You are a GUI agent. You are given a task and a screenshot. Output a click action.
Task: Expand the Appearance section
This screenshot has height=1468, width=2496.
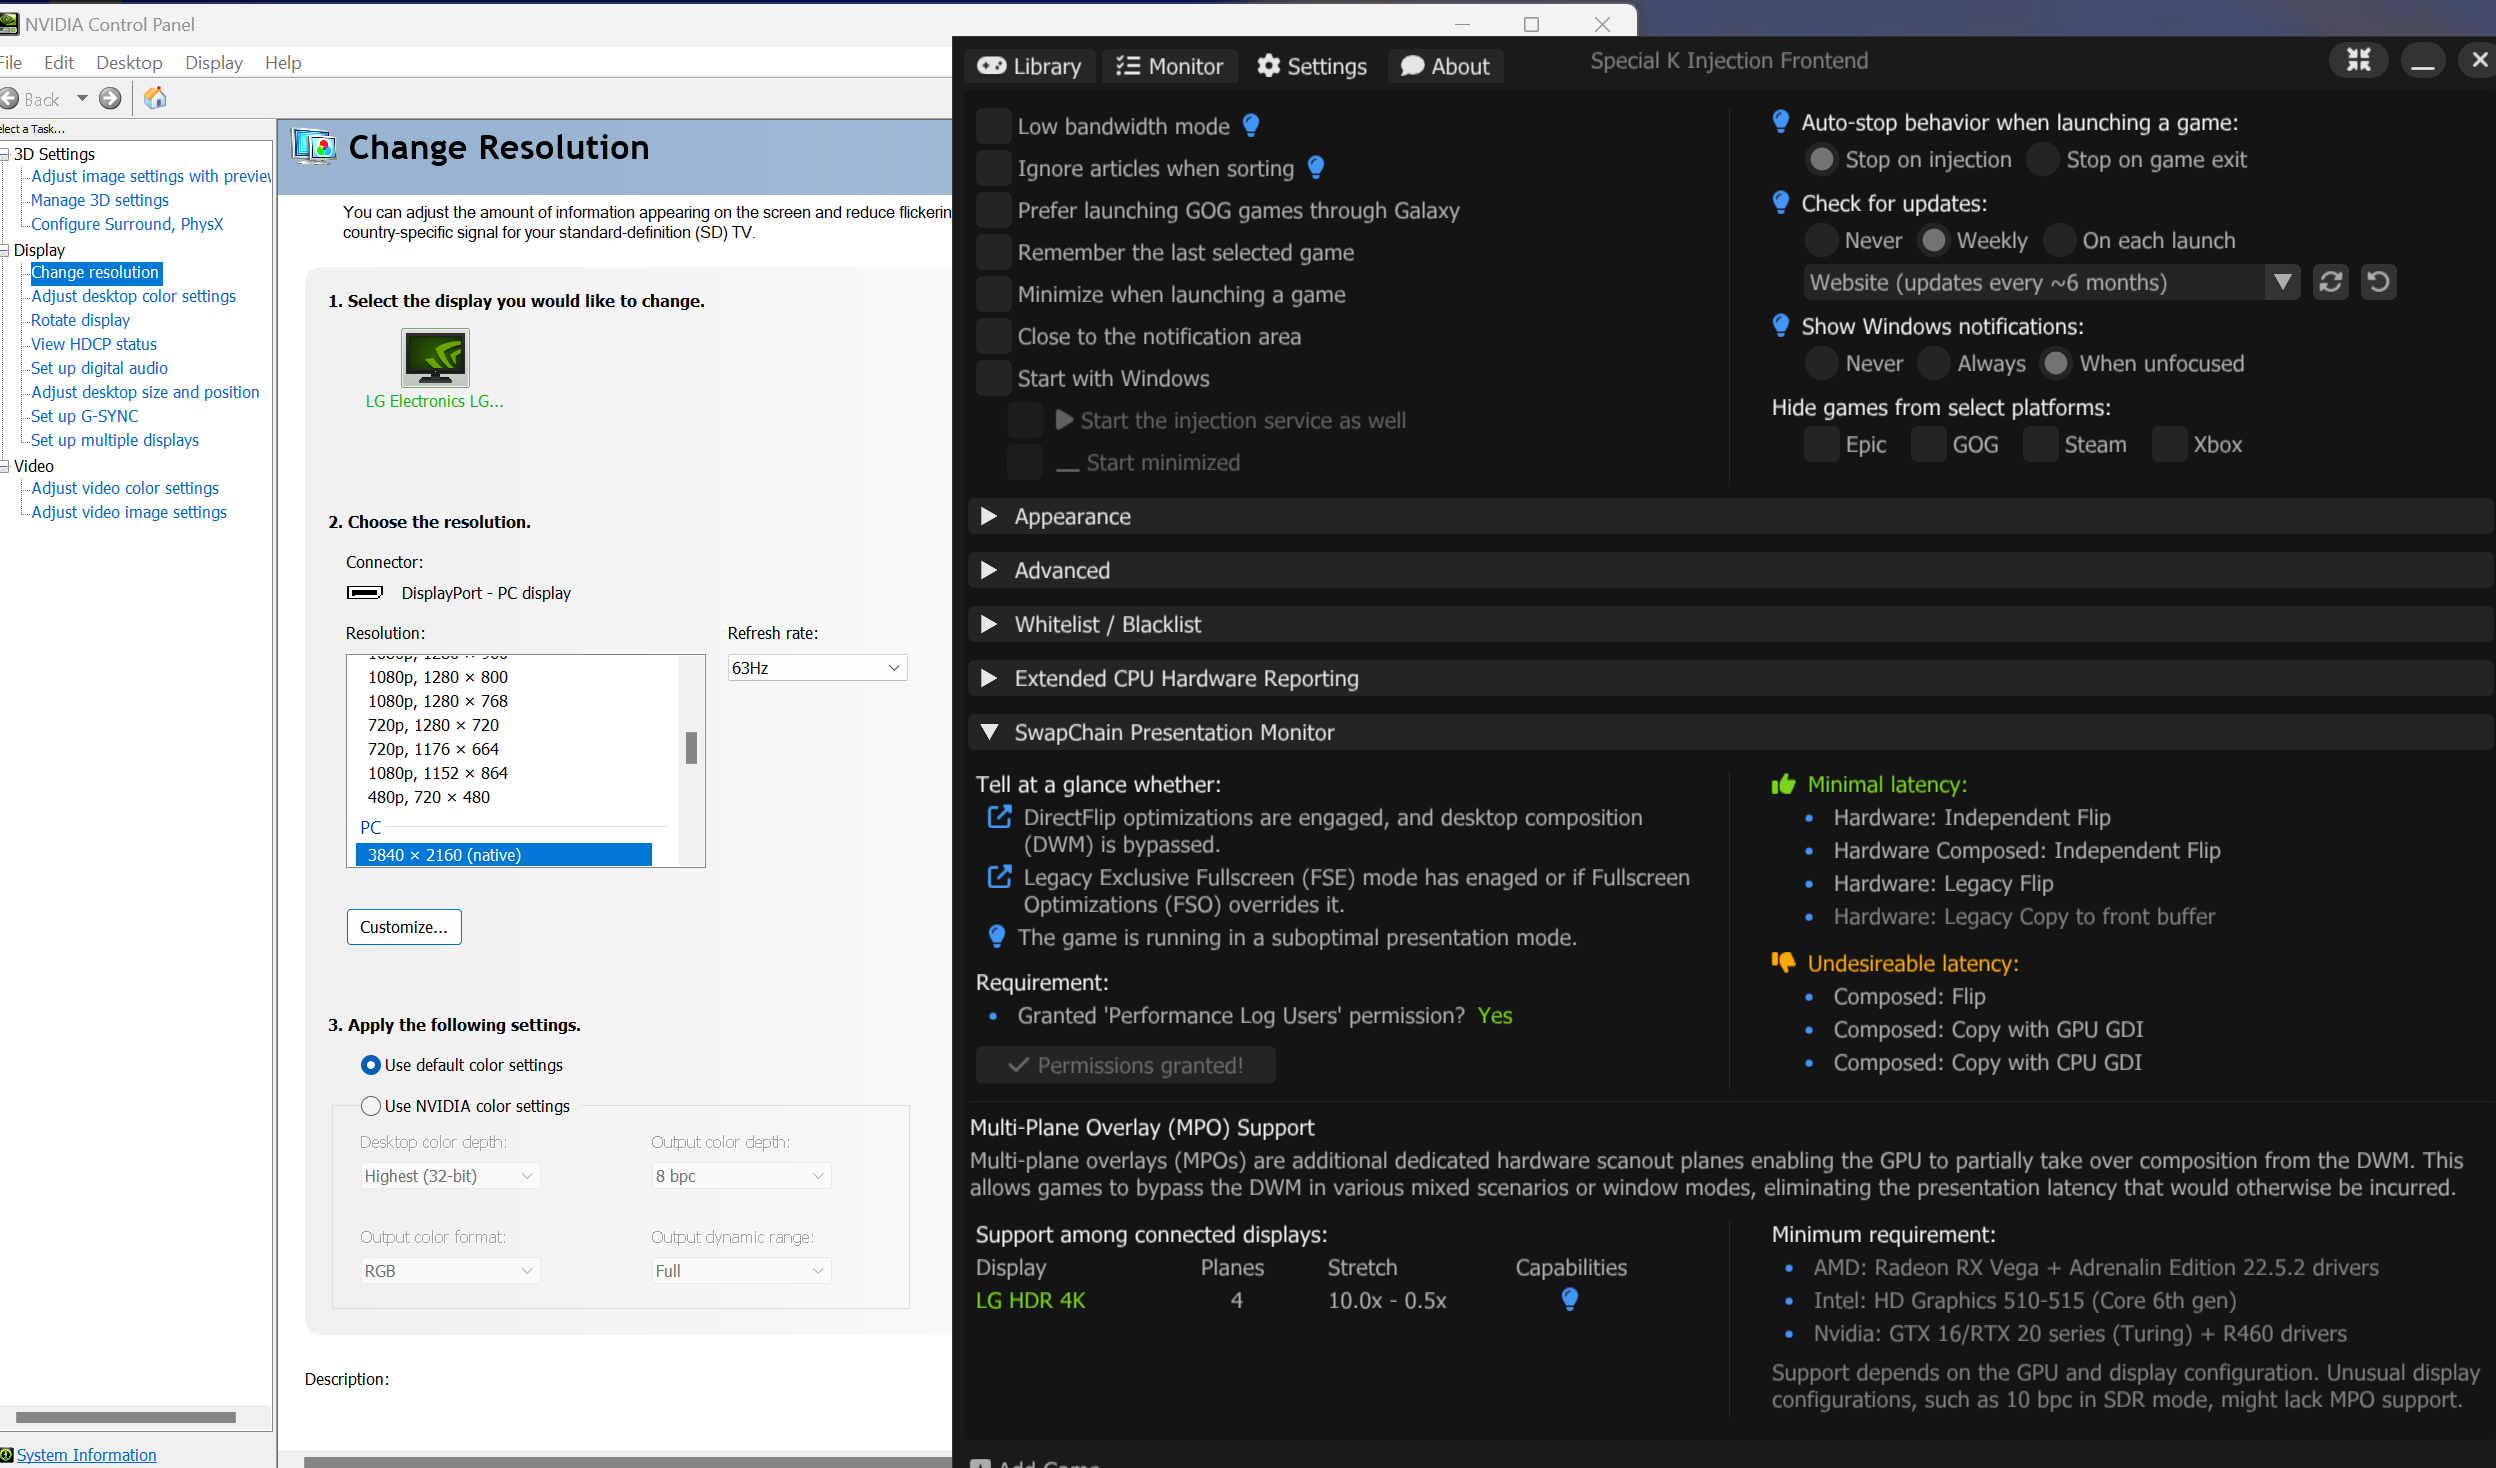pos(1731,516)
